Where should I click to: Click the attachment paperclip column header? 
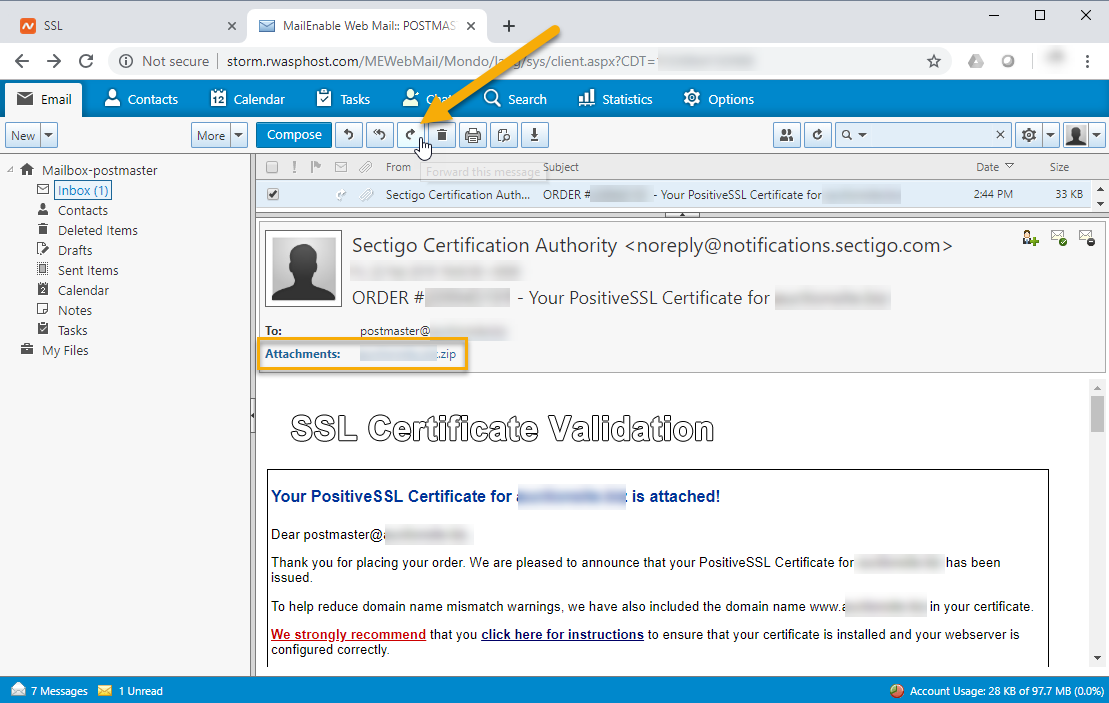point(366,168)
